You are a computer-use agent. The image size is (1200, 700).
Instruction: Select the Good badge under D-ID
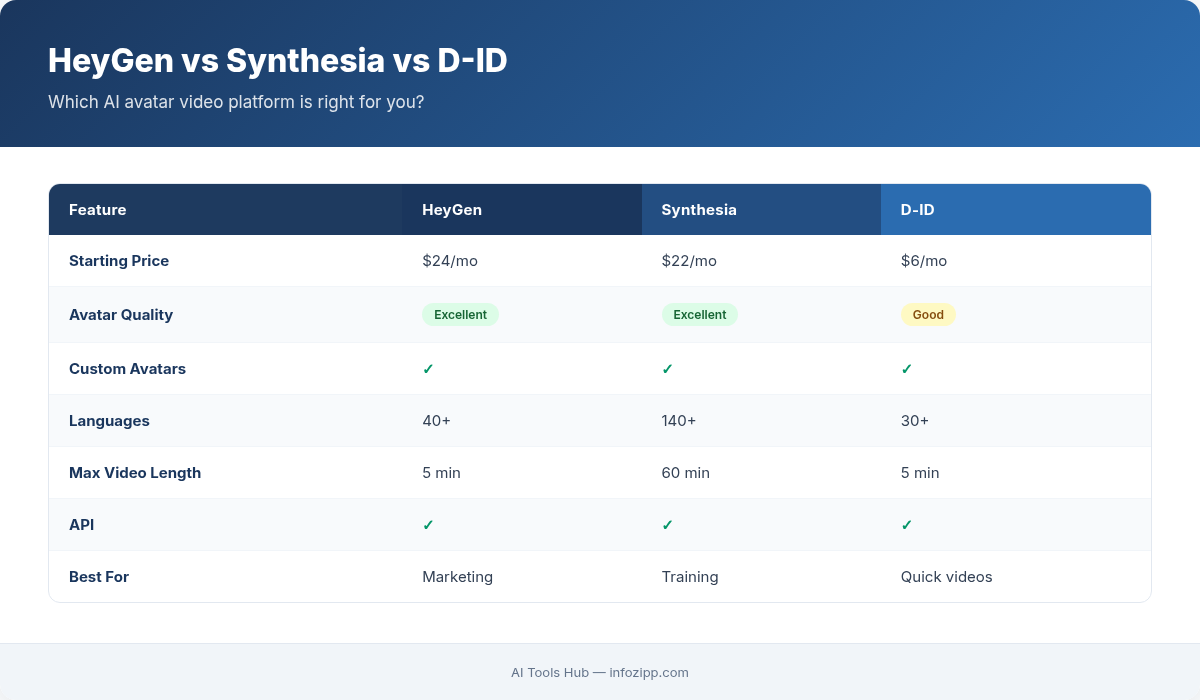click(x=928, y=314)
